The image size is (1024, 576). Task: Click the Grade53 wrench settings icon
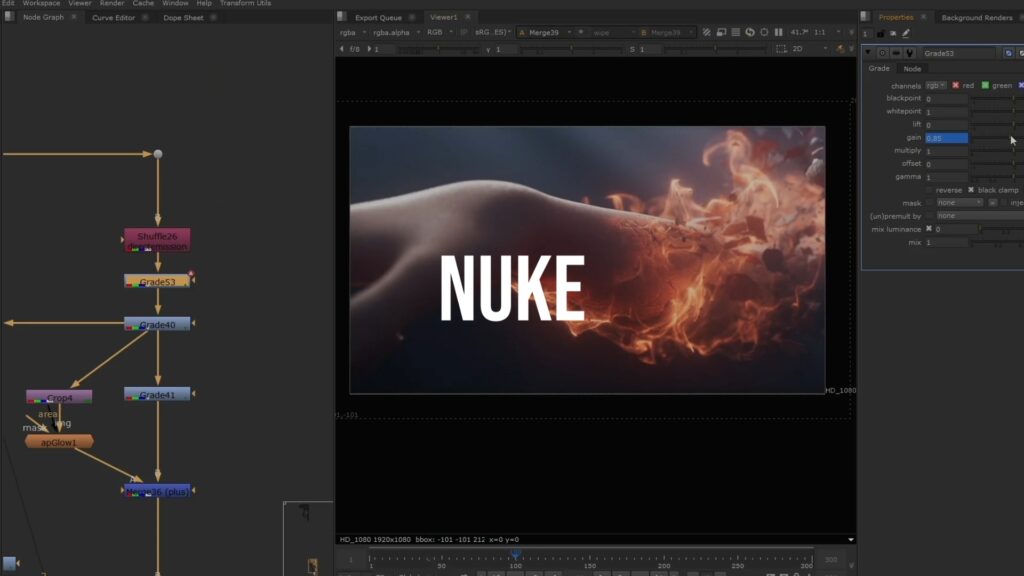point(910,53)
